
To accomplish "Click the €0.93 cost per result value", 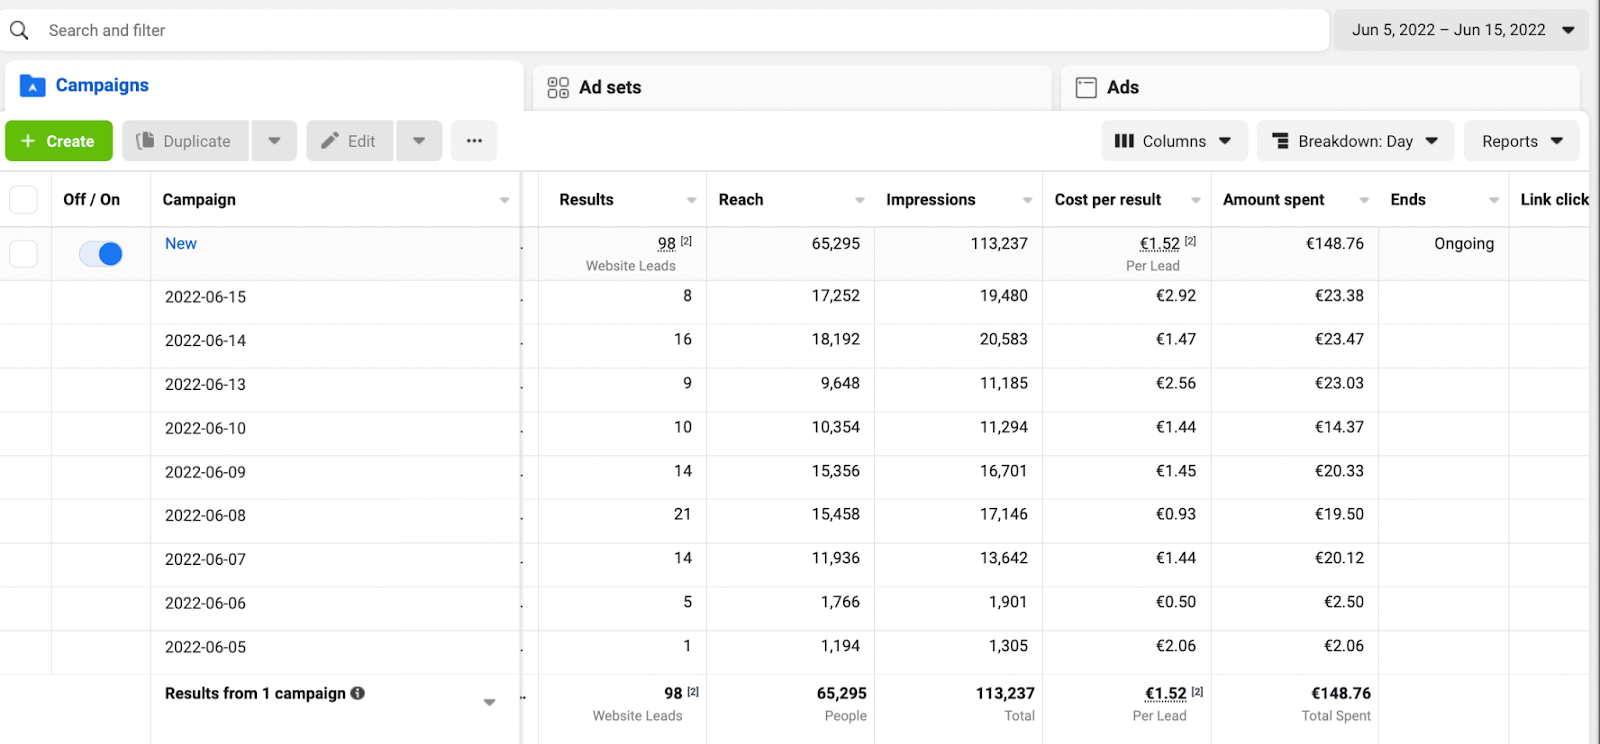I will 1176,515.
